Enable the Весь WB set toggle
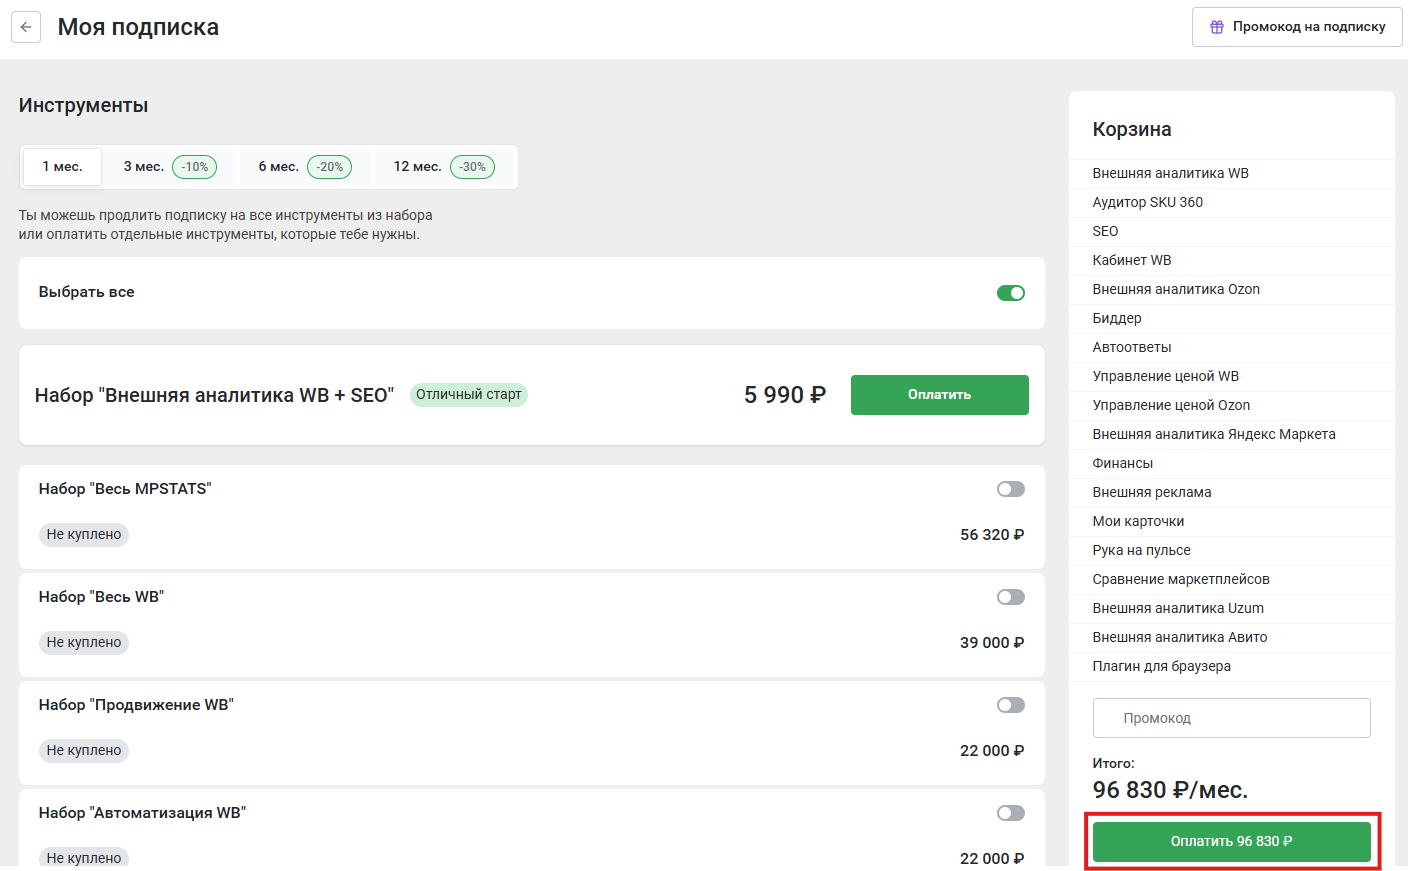This screenshot has height=871, width=1408. point(1011,597)
